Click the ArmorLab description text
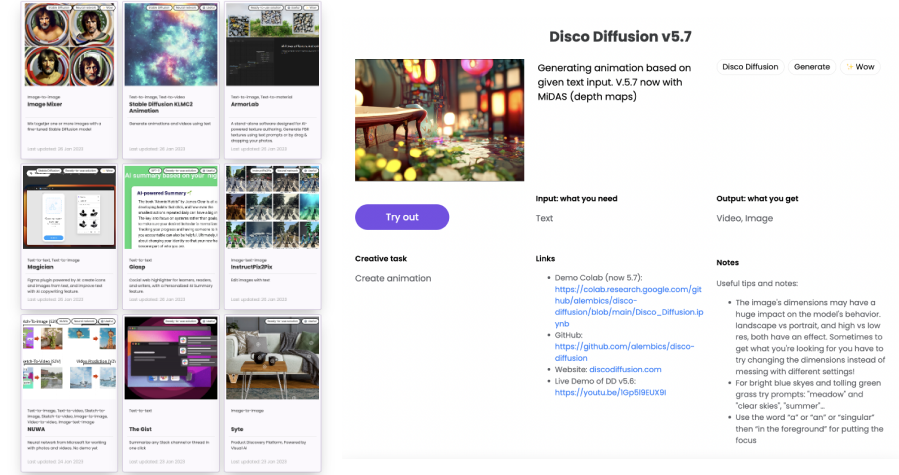The height and width of the screenshot is (475, 899). (269, 132)
